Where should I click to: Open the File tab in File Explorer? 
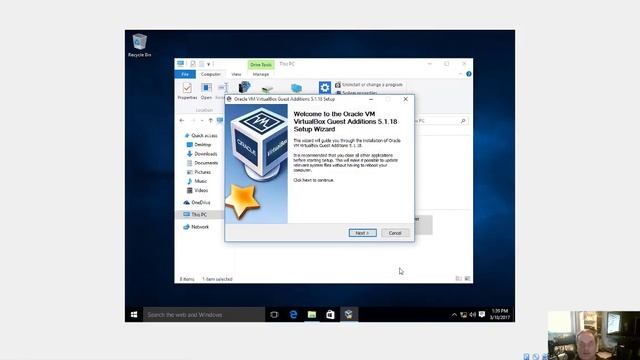pos(185,74)
